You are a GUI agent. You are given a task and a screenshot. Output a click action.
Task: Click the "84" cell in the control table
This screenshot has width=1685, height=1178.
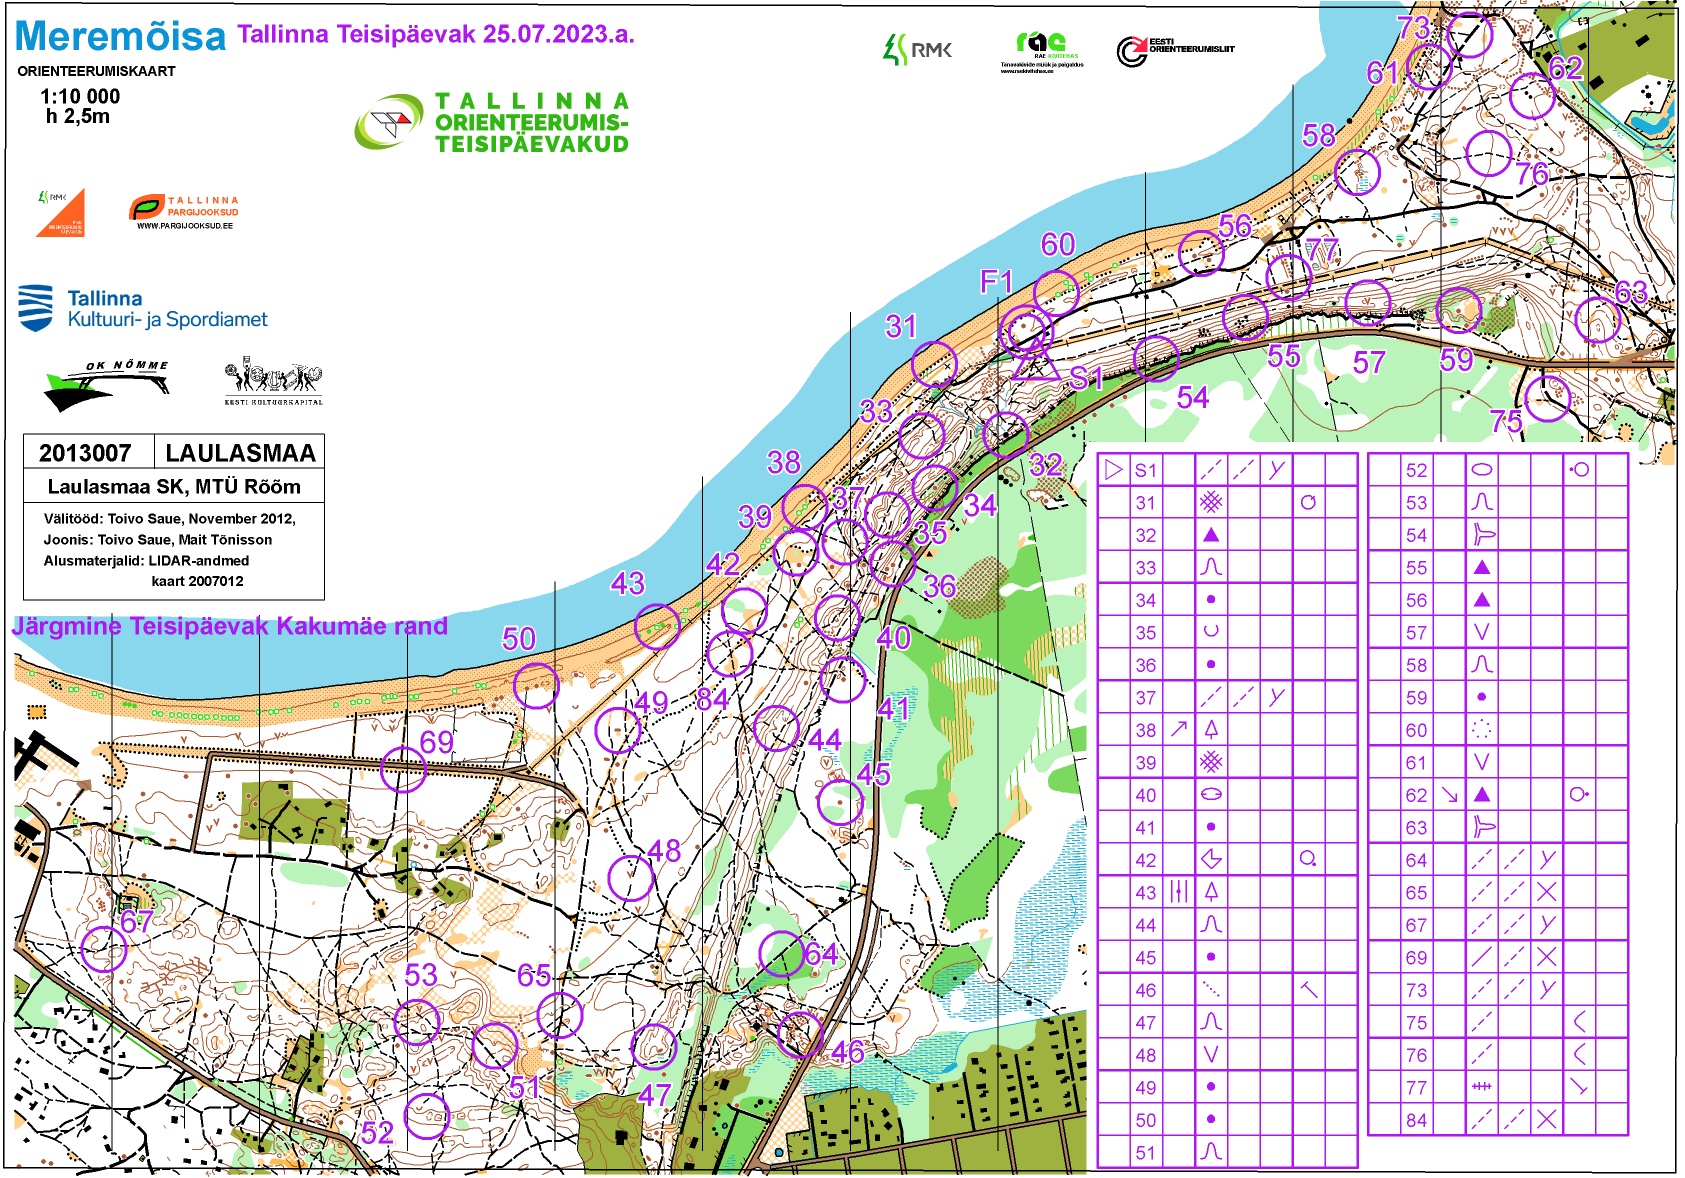tap(1416, 1119)
